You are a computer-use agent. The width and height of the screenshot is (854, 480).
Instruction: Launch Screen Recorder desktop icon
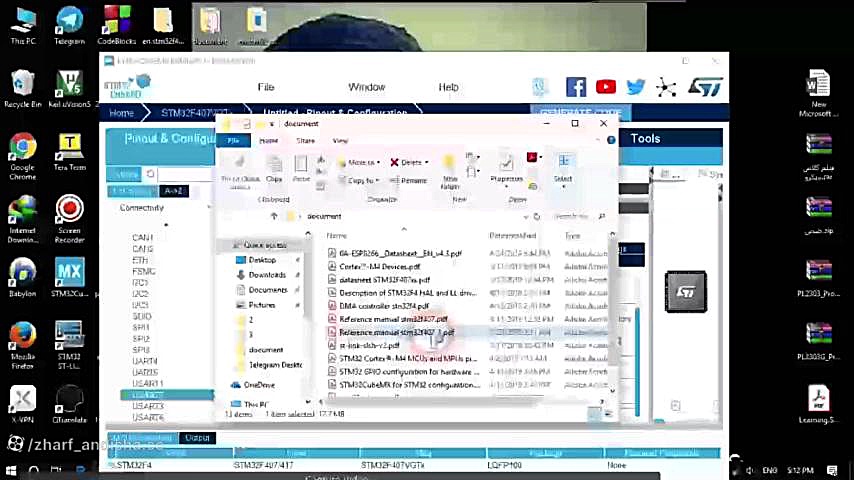coord(70,219)
